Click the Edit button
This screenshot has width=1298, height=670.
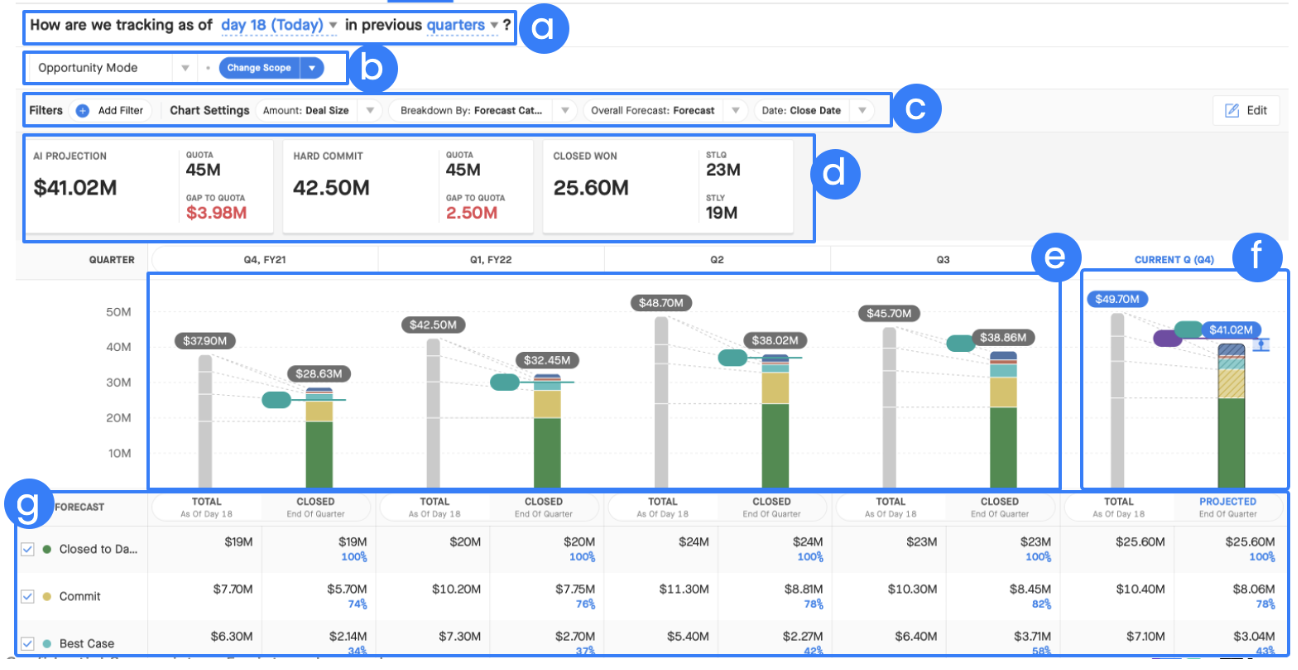click(x=1246, y=111)
